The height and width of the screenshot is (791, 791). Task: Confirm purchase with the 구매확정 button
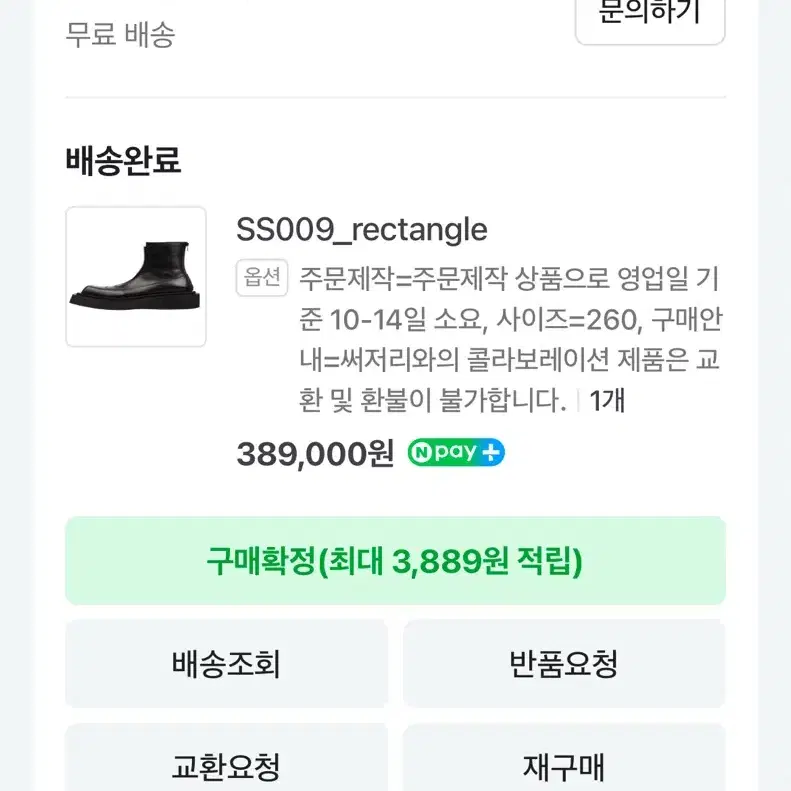click(x=395, y=561)
